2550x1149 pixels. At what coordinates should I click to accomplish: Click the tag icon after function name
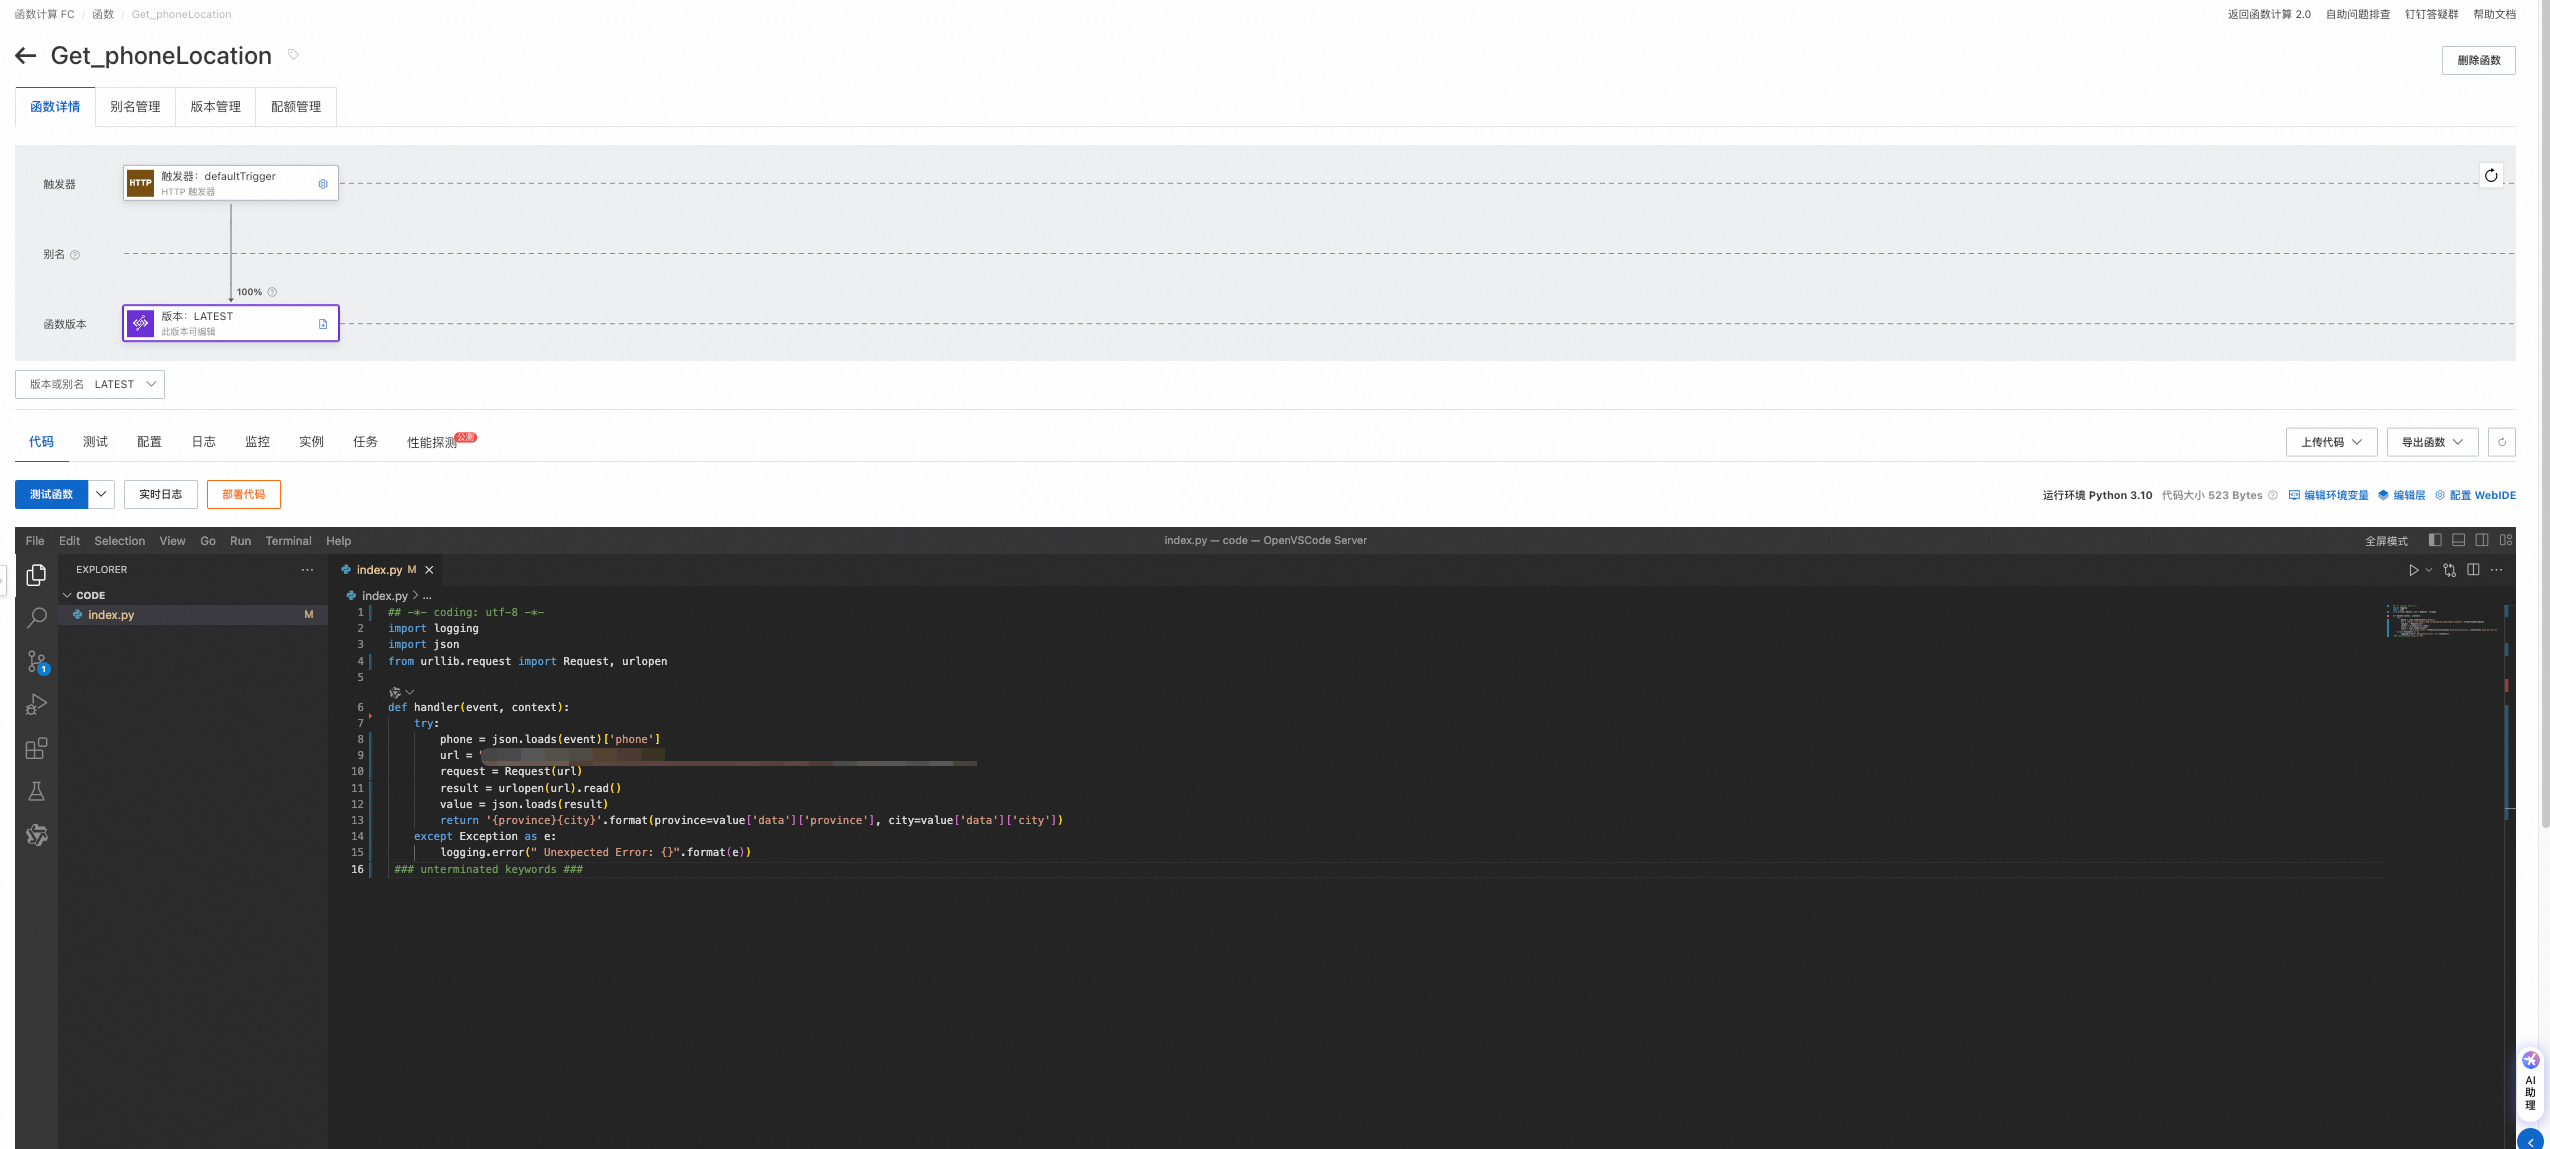(293, 55)
